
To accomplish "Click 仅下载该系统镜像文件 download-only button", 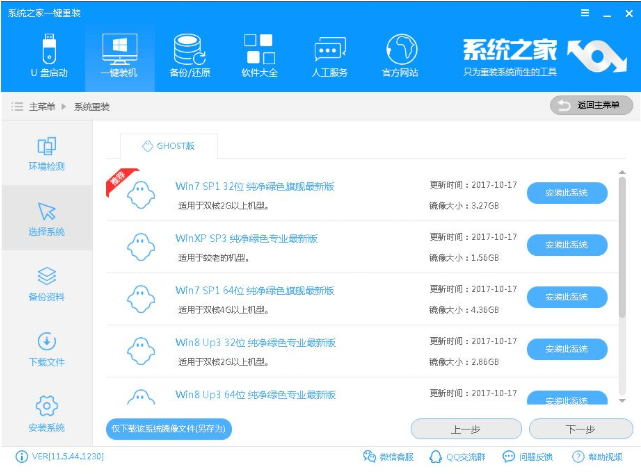I will (x=169, y=429).
